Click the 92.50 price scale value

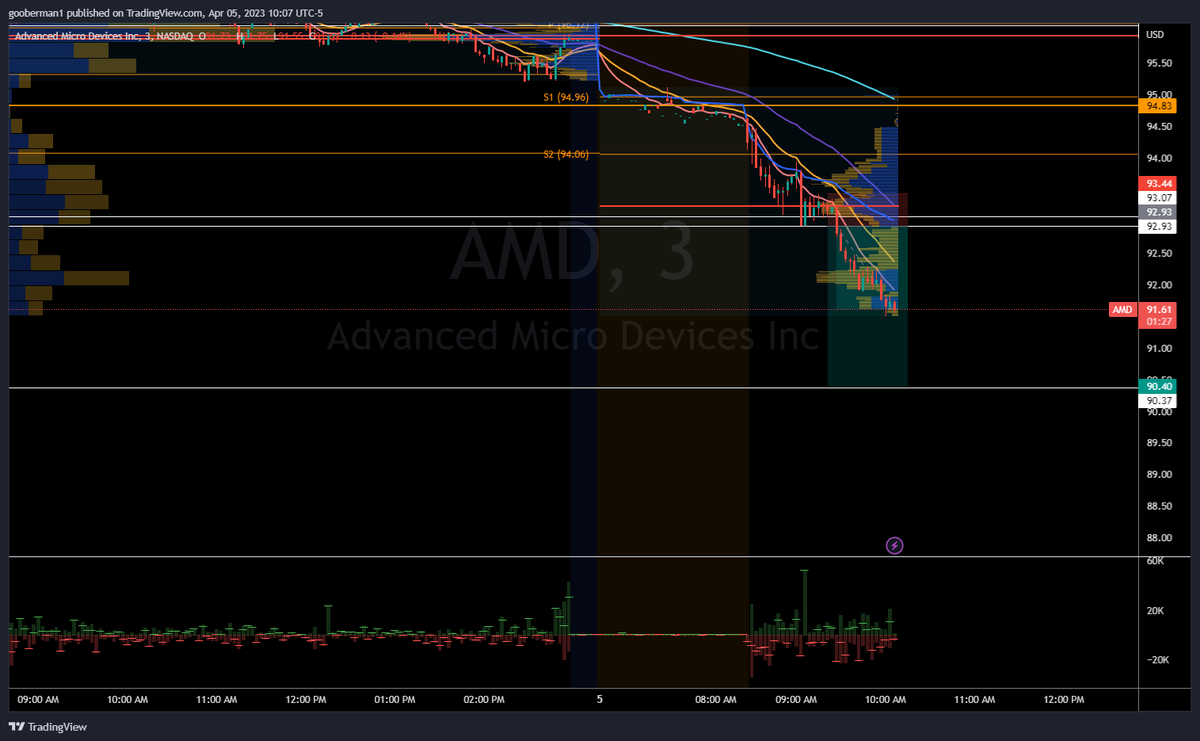click(x=1160, y=253)
